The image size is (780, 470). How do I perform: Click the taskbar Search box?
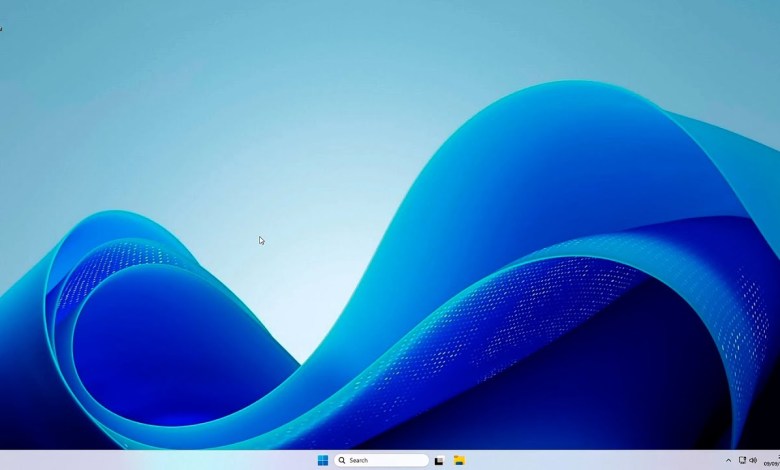[x=382, y=461]
